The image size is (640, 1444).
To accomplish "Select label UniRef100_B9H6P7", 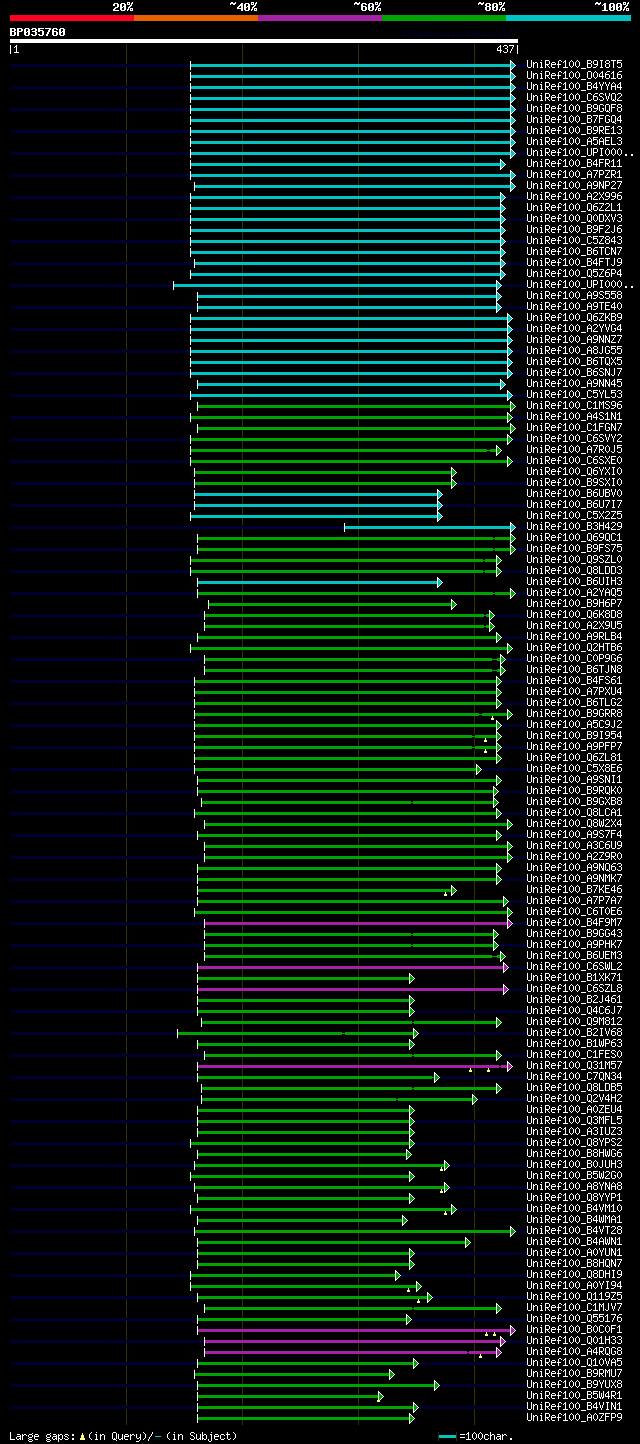I will coord(574,603).
